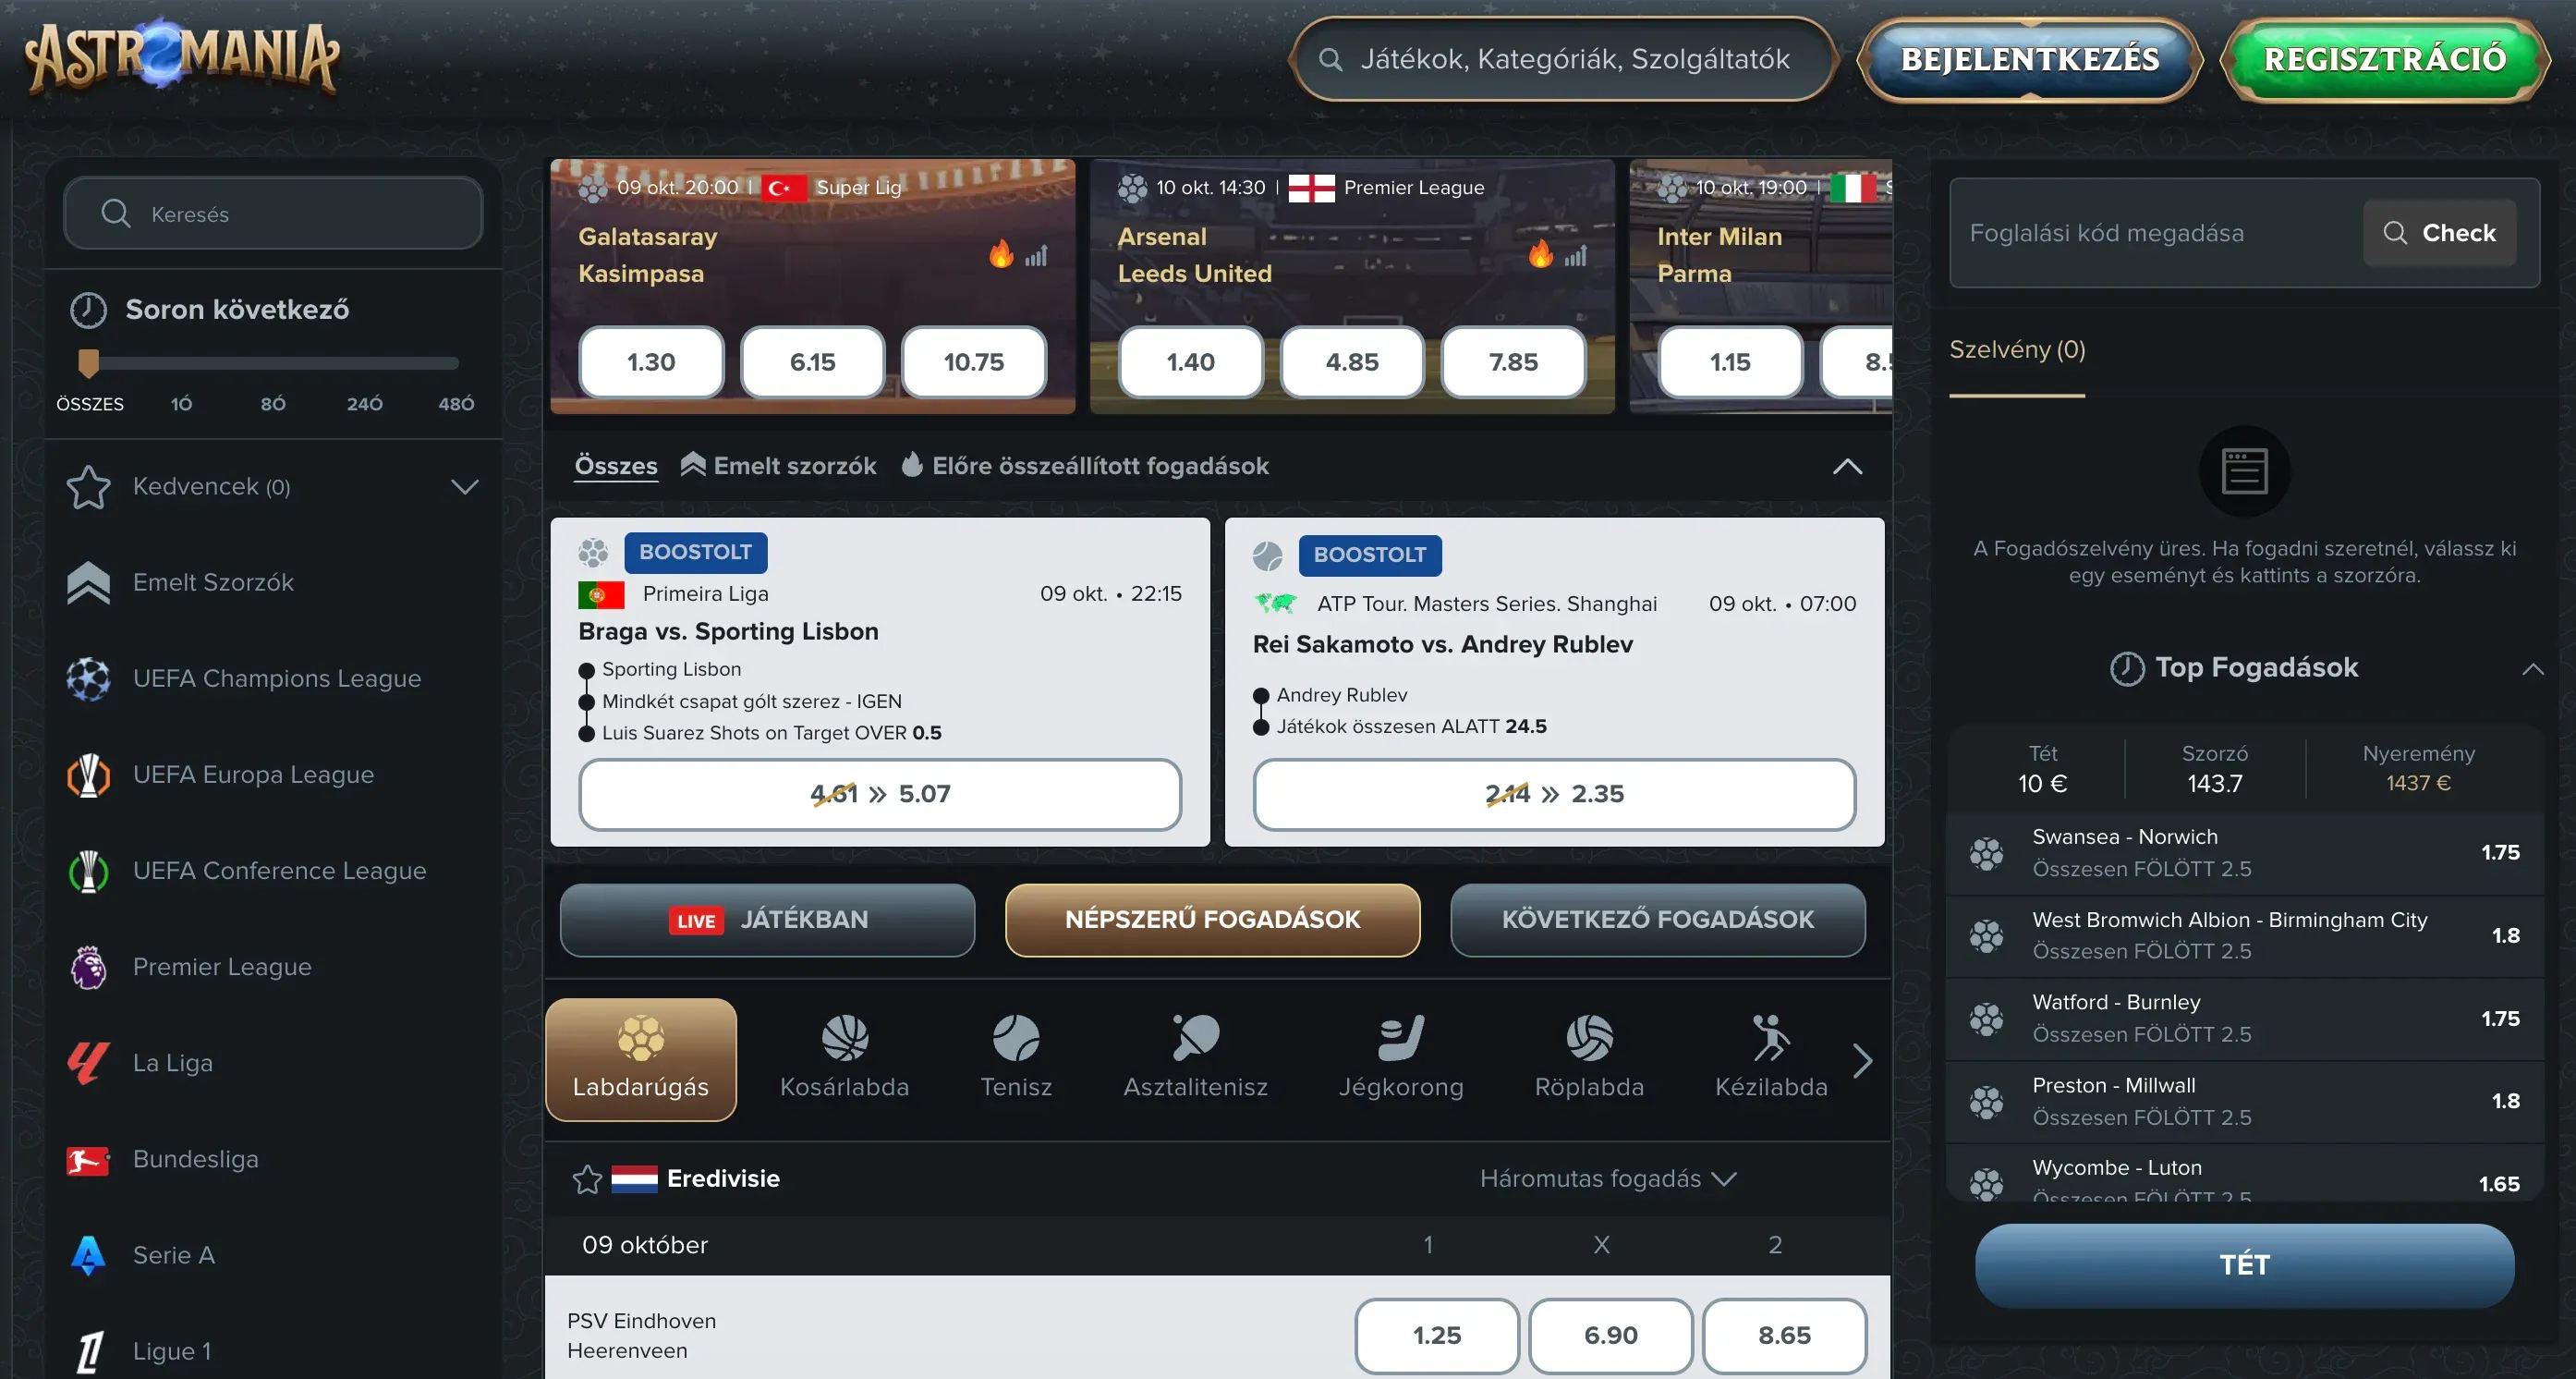Screen dimensions: 2576x1379
Task: Open the Háromutas fogadás market dropdown
Action: click(1608, 1179)
